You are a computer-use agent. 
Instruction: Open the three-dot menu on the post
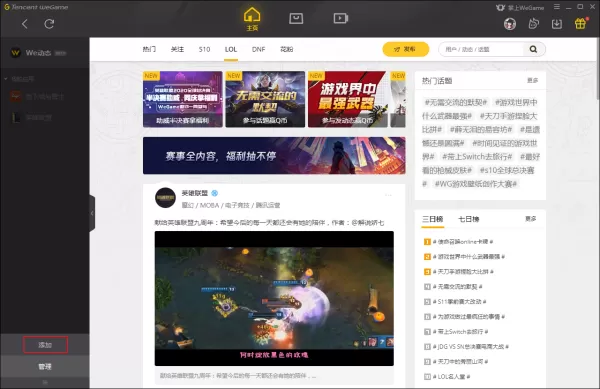click(388, 195)
